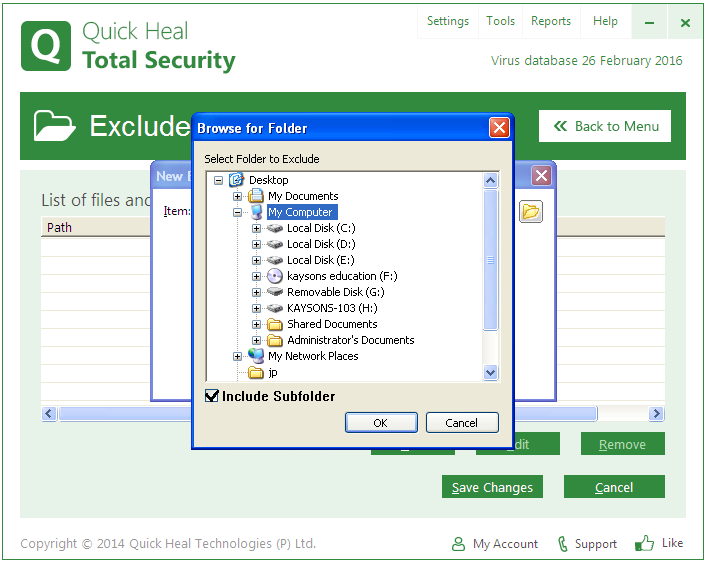This screenshot has height=563, width=706.
Task: Click the Support phone icon
Action: [564, 544]
